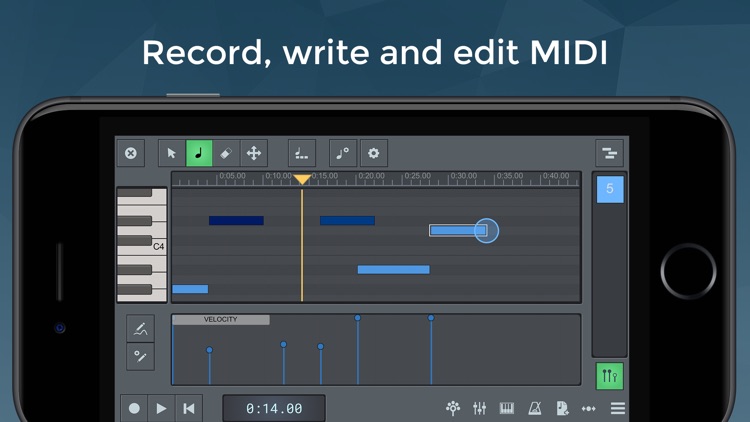Click the point edit pencil tool
The image size is (750, 422).
point(141,356)
